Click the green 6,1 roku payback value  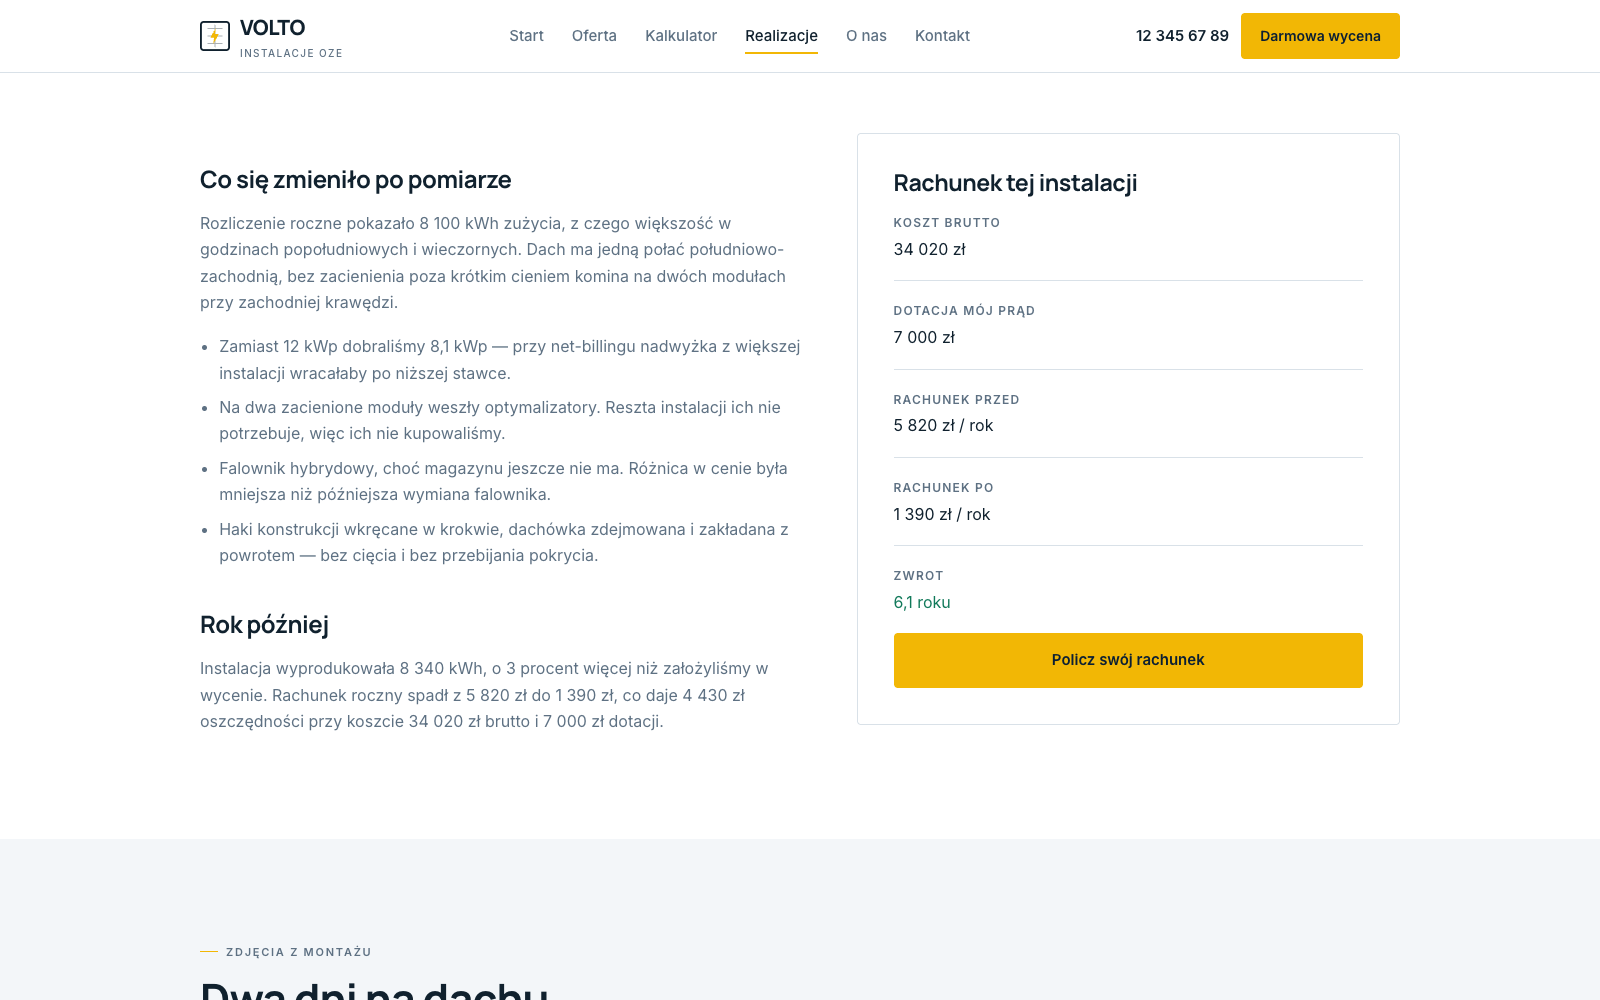(x=922, y=602)
